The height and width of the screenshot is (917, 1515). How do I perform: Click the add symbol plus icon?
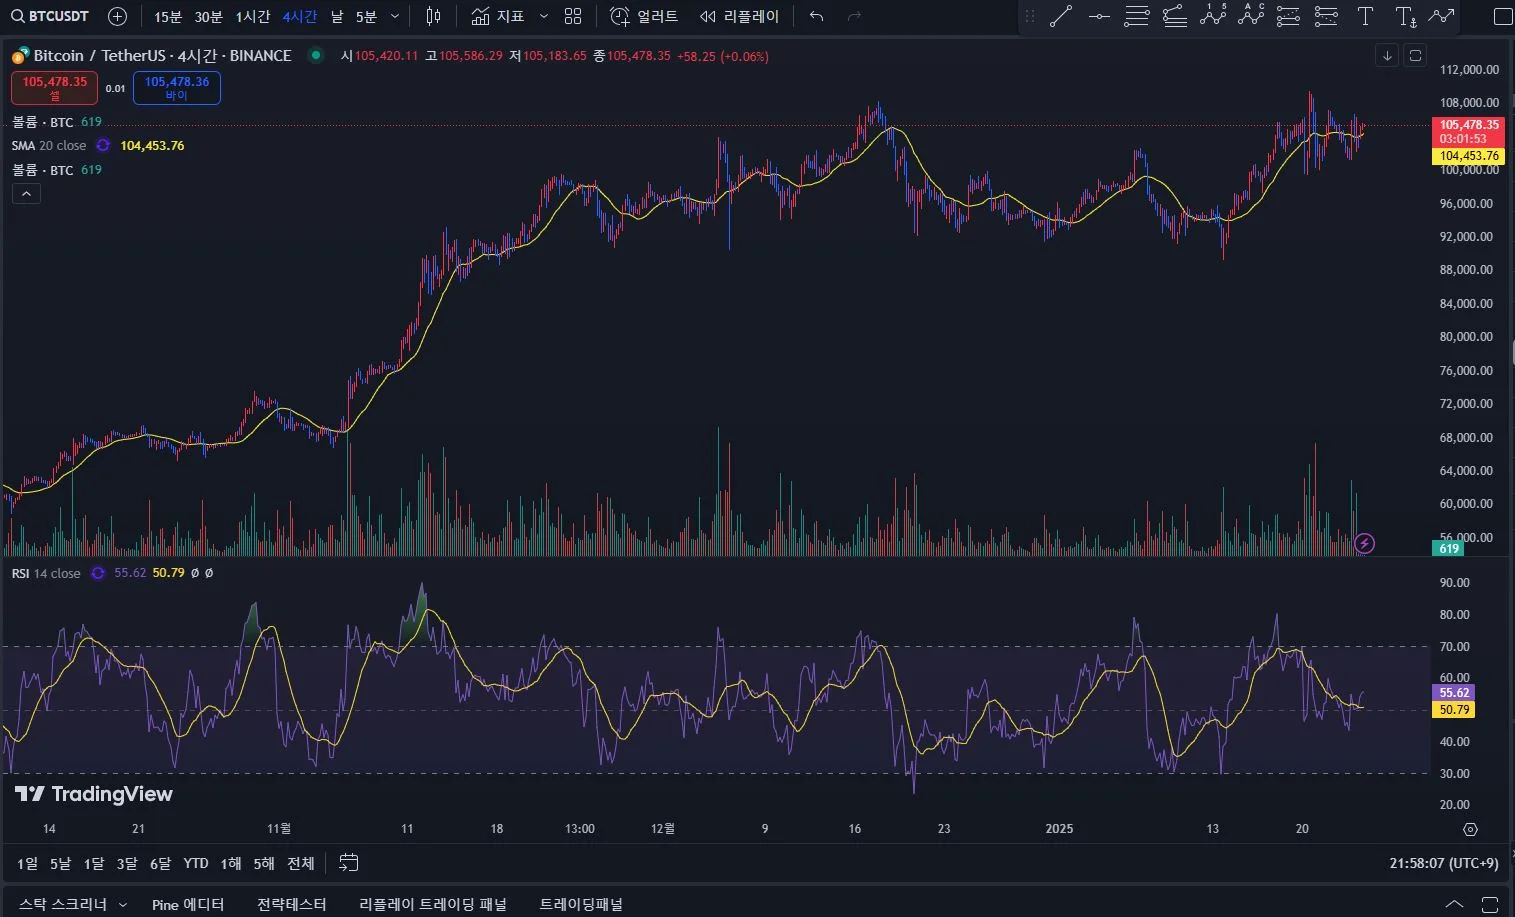117,16
